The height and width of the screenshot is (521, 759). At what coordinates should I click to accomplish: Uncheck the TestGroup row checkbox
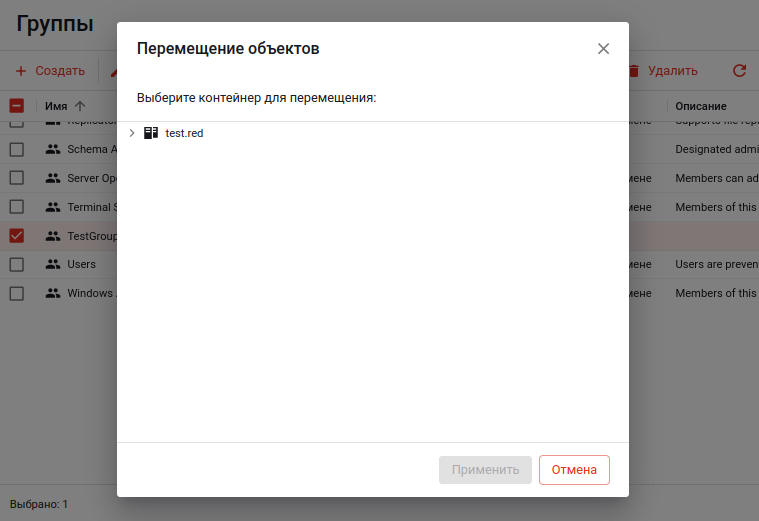pos(17,236)
